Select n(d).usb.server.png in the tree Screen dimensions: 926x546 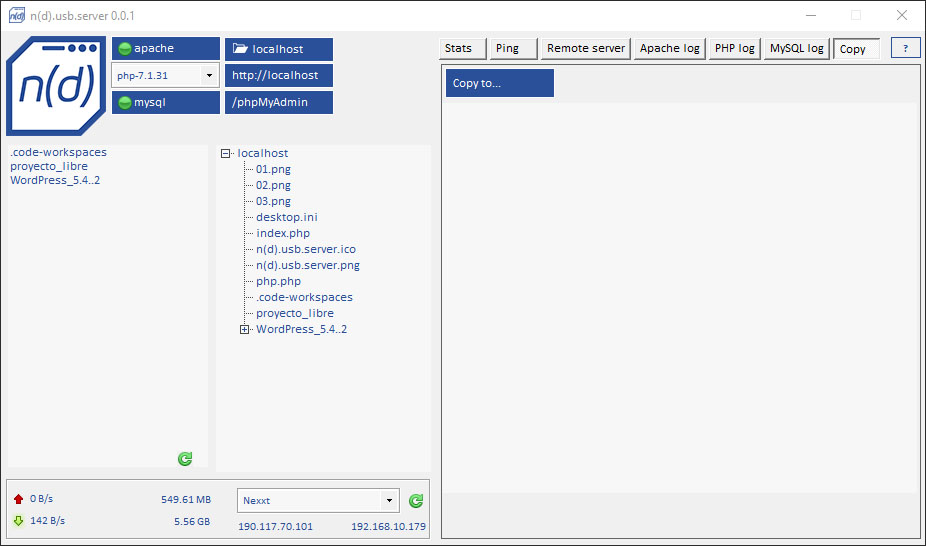308,265
